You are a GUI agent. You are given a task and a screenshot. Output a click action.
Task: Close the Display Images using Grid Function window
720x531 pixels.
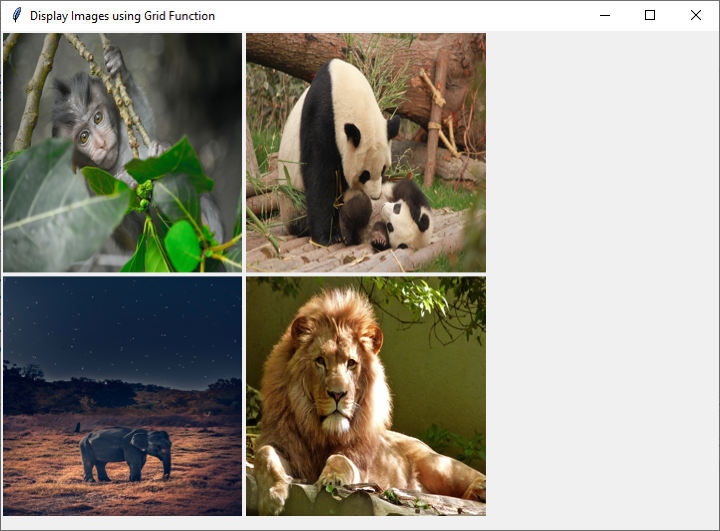pos(696,16)
